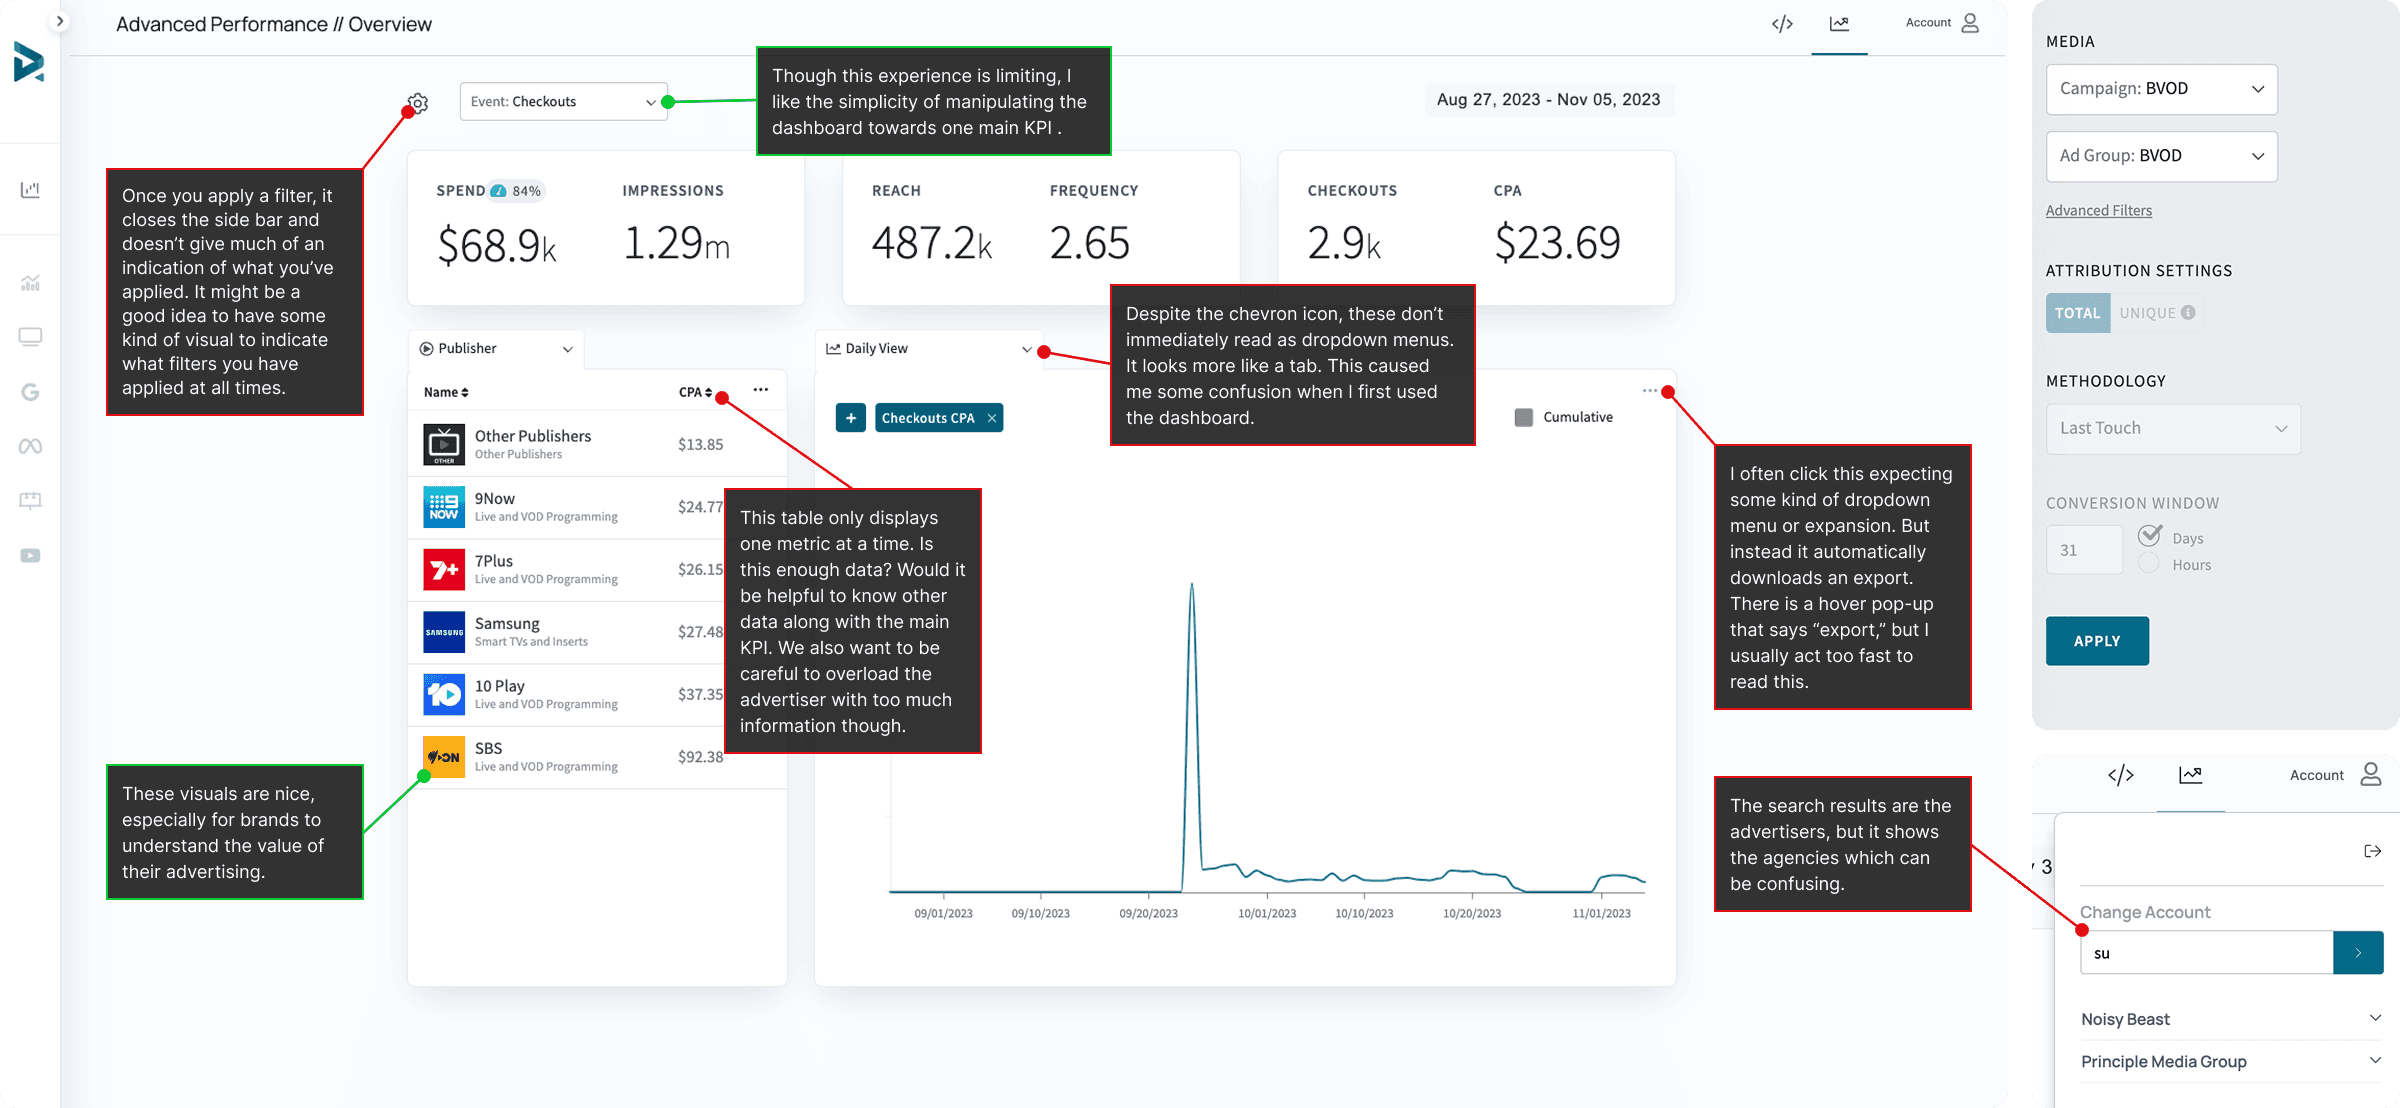This screenshot has height=1108, width=2400.
Task: Open the bar chart overview sidebar icon
Action: (30, 189)
